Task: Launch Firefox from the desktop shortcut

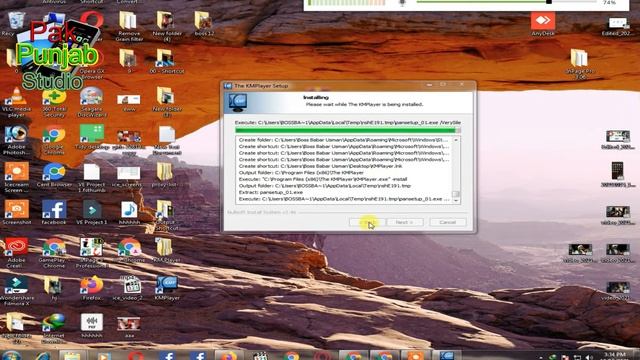Action: click(x=91, y=288)
